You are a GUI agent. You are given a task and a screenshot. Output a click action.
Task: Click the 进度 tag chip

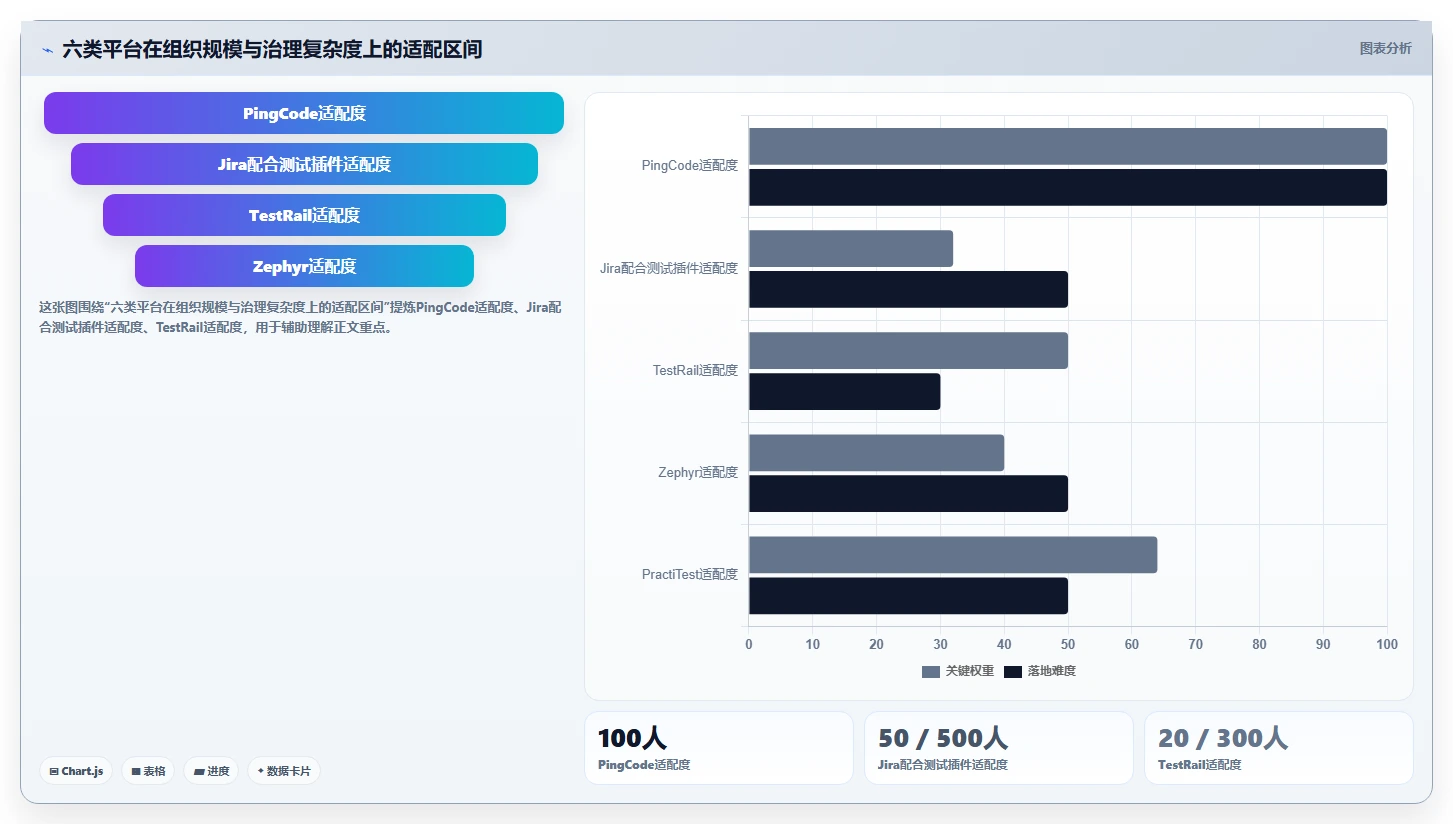(x=211, y=771)
